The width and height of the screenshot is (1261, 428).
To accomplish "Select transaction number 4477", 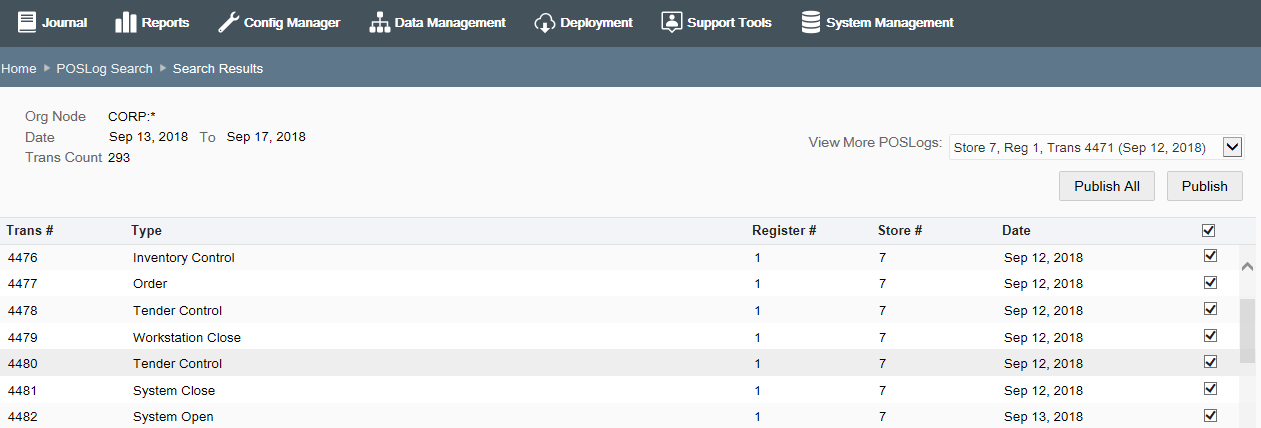I will [x=23, y=283].
